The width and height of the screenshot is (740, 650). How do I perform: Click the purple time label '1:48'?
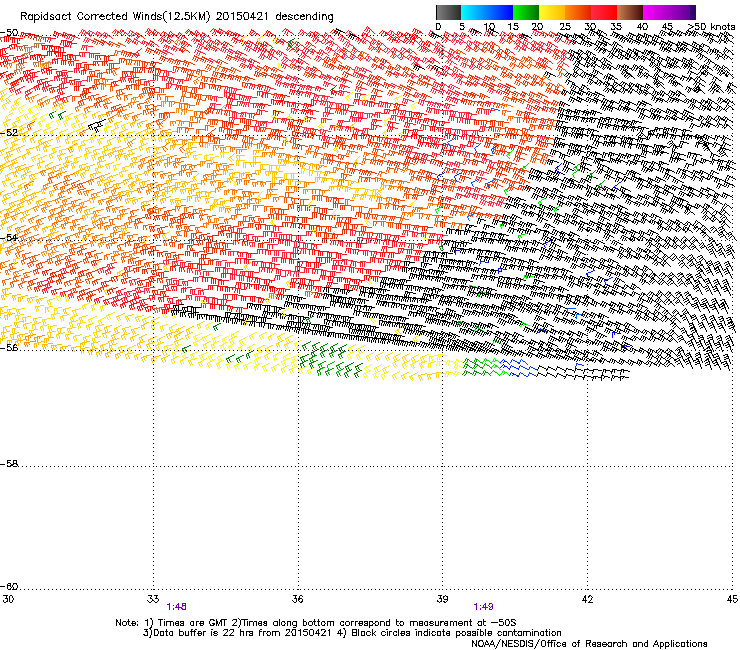click(x=177, y=607)
